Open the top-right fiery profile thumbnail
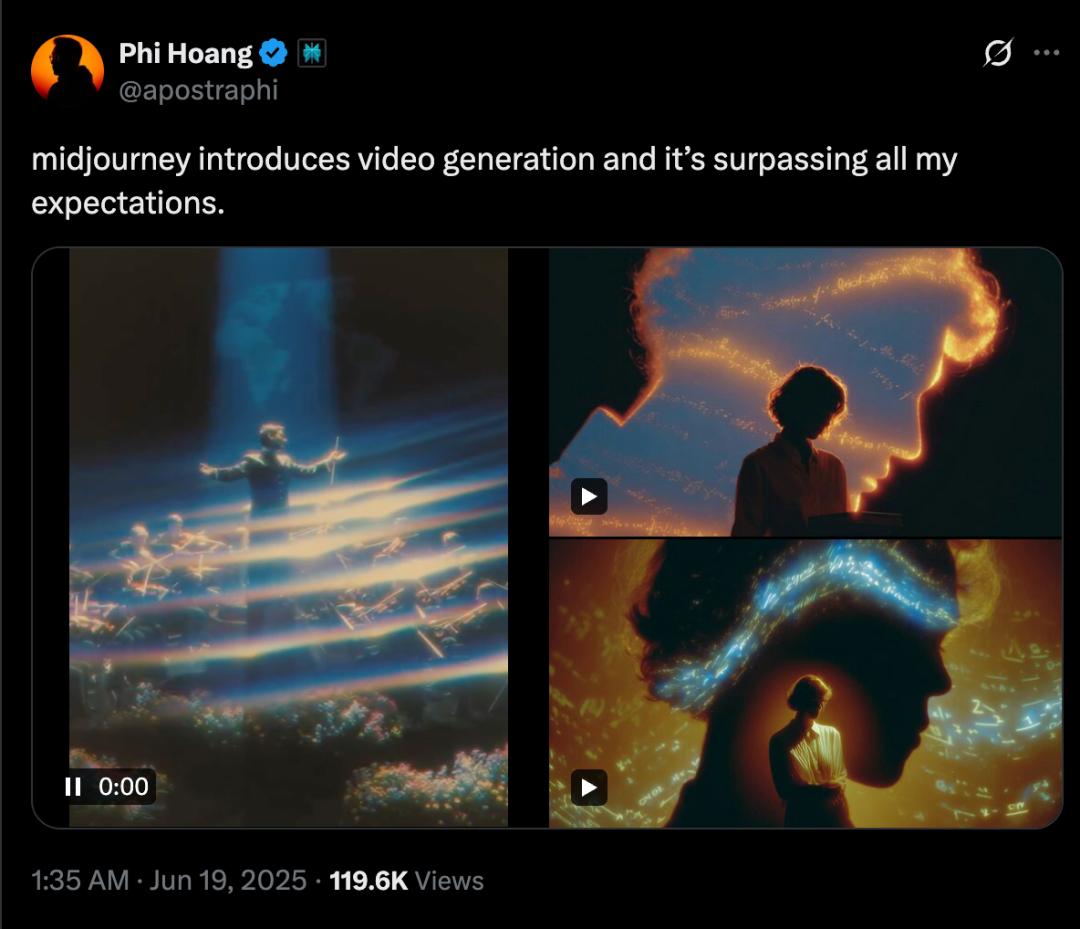This screenshot has width=1080, height=929. tap(805, 392)
